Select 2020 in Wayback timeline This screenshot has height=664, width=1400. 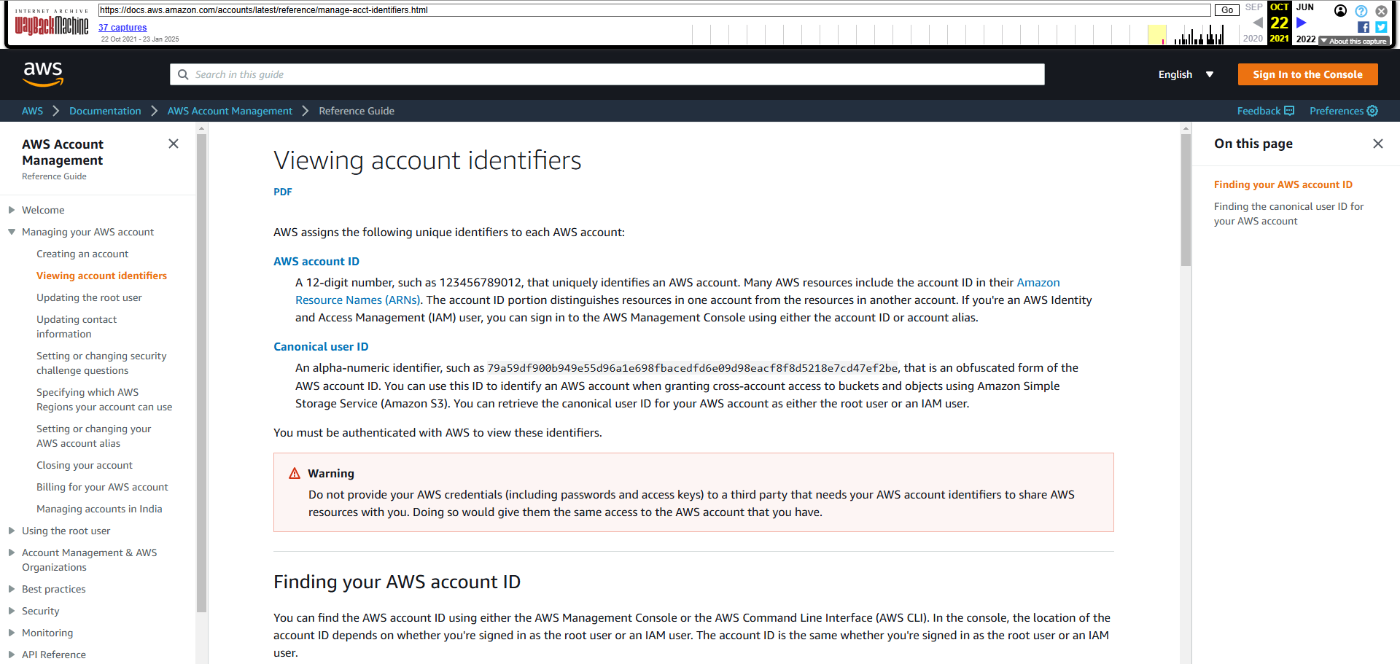[x=1253, y=38]
